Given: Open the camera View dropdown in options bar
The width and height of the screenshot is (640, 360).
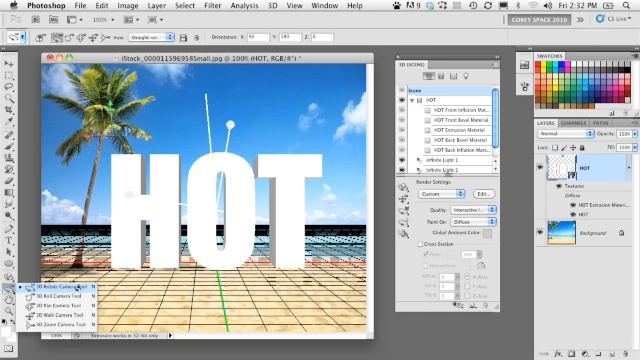Looking at the screenshot, I should (151, 37).
